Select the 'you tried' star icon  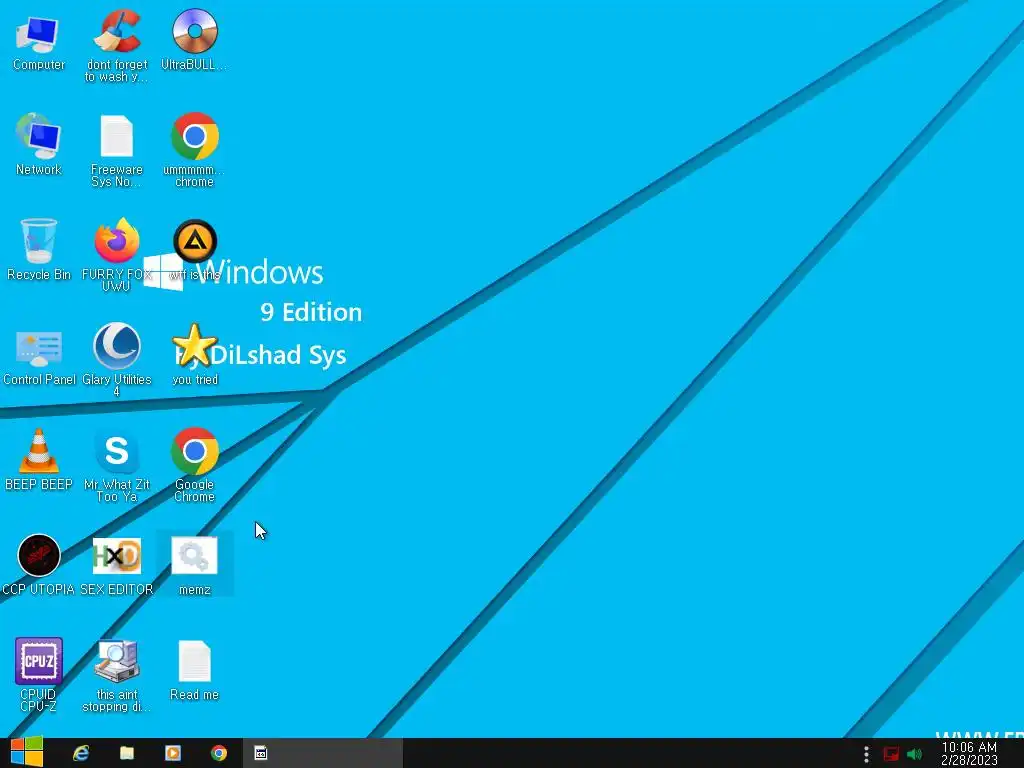pos(195,355)
